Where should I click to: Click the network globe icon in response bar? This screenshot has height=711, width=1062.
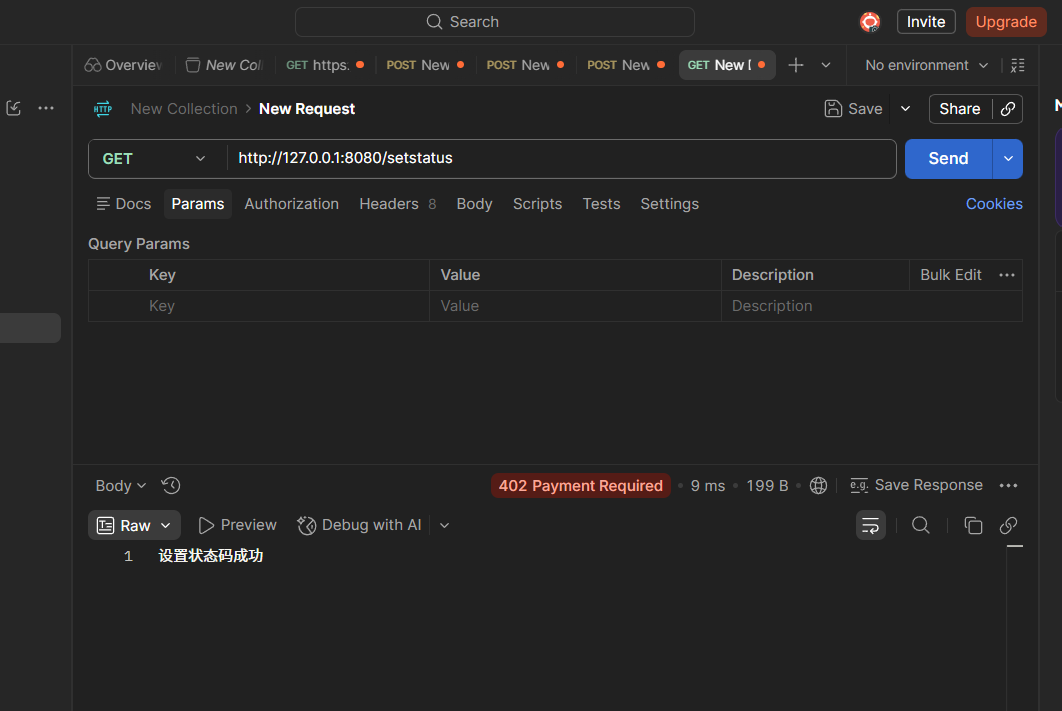pos(818,486)
